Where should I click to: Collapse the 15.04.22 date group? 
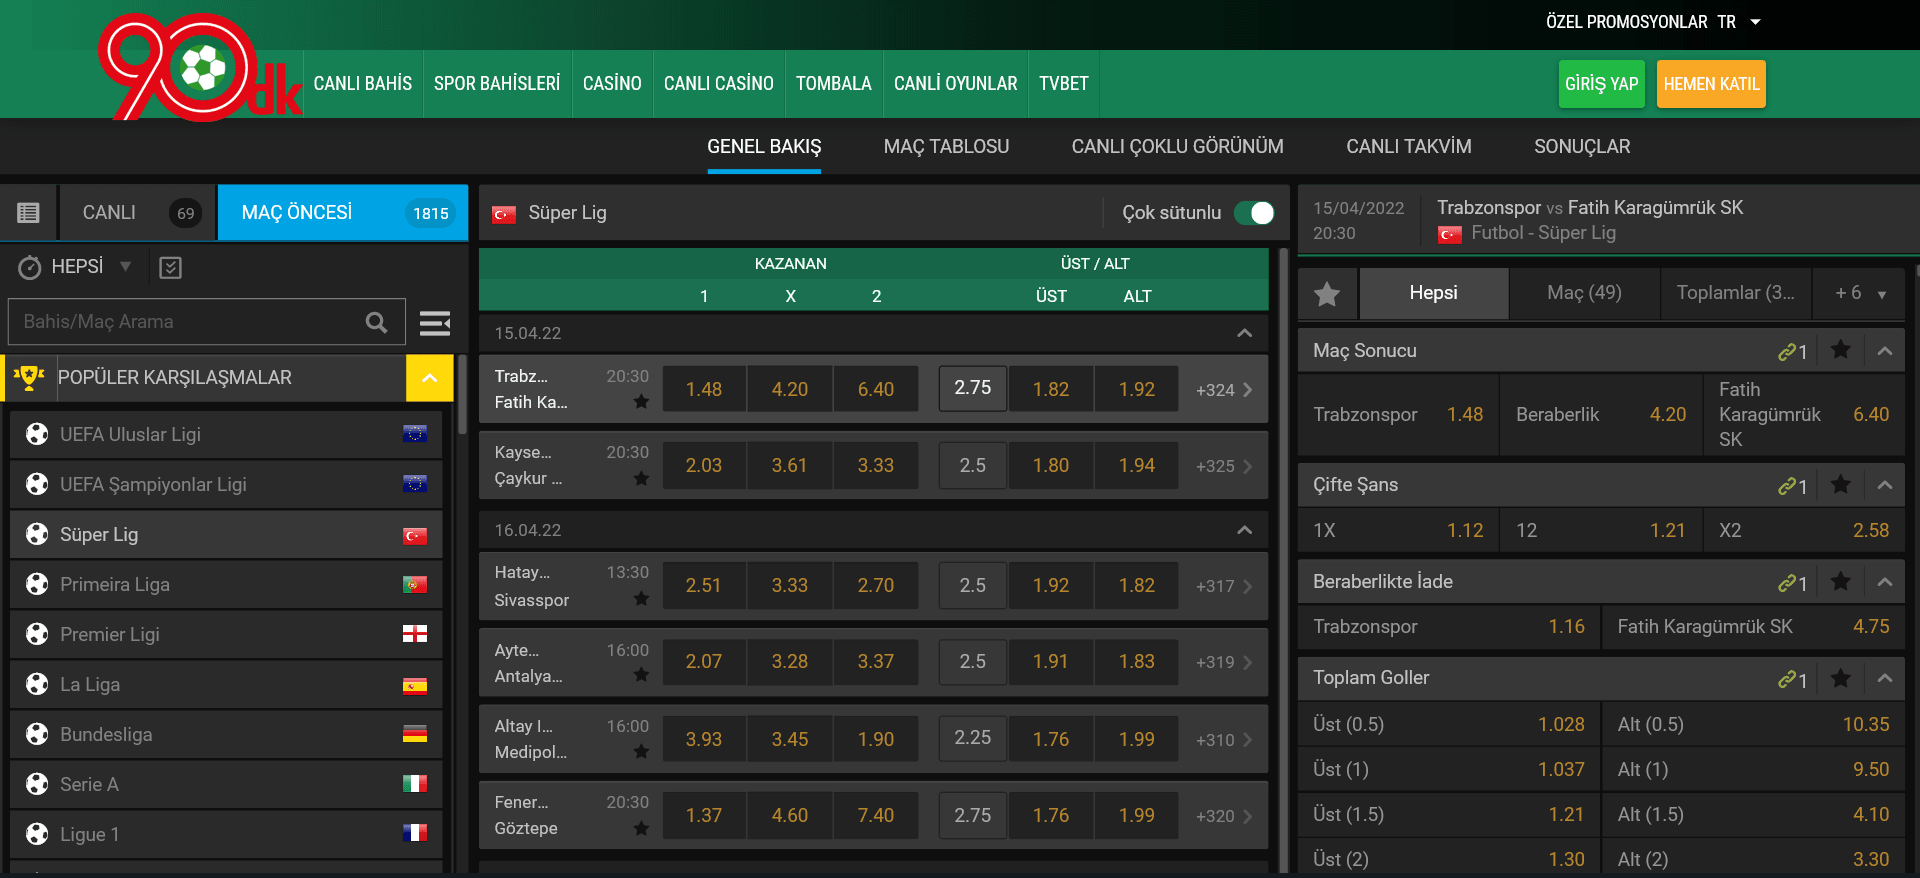pyautogui.click(x=1244, y=333)
